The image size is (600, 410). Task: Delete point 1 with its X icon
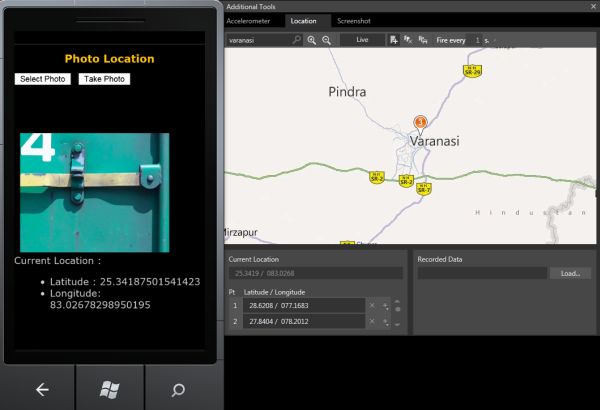pos(372,305)
